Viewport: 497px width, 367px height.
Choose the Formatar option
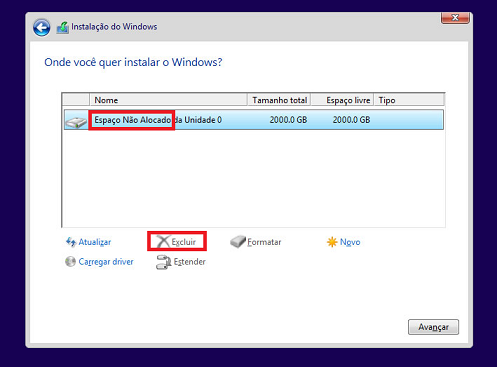tap(264, 242)
